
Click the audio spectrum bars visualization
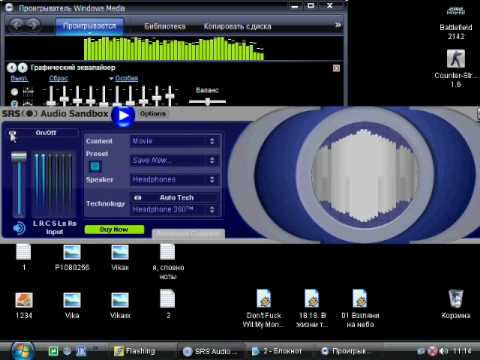pos(174,49)
